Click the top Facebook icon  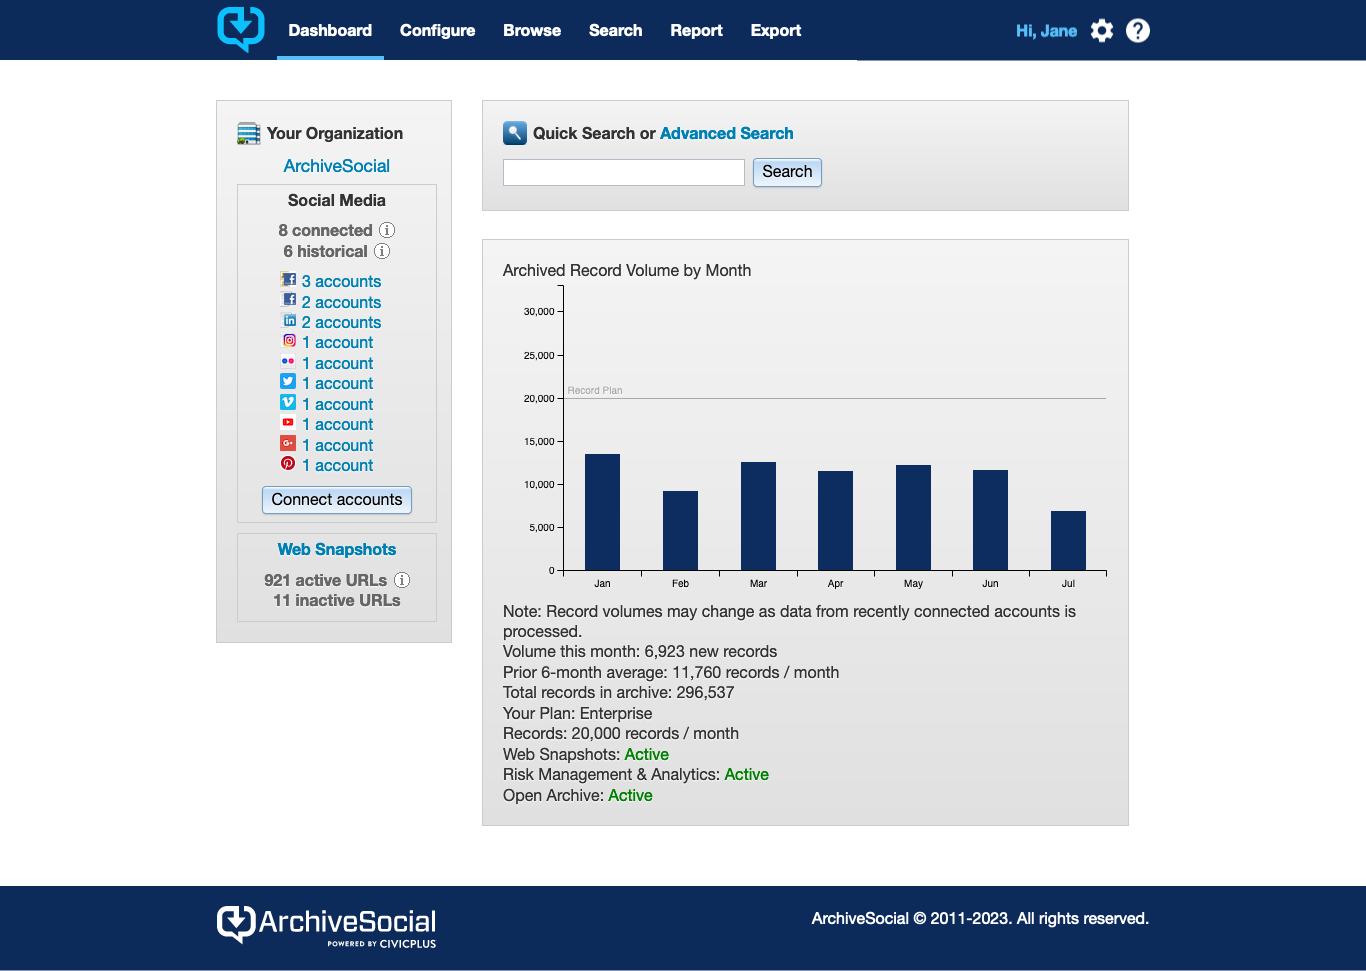(289, 280)
